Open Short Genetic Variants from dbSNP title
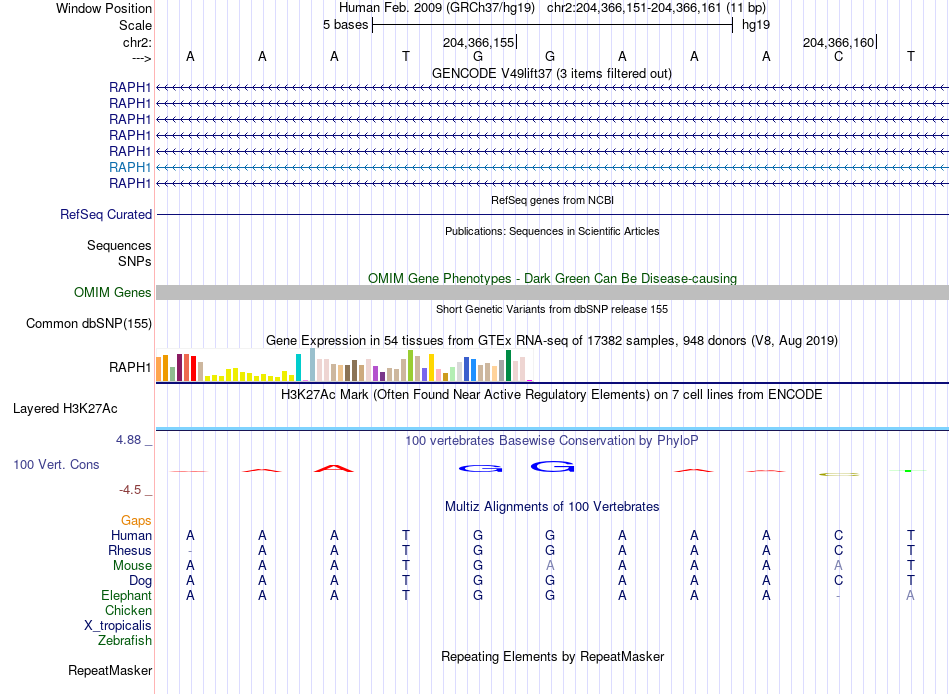Image resolution: width=950 pixels, height=694 pixels. tap(552, 309)
